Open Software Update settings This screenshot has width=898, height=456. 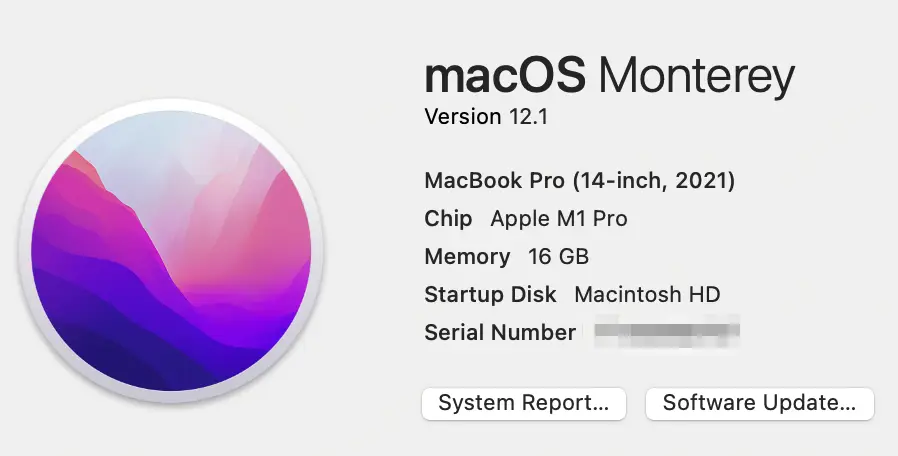759,403
